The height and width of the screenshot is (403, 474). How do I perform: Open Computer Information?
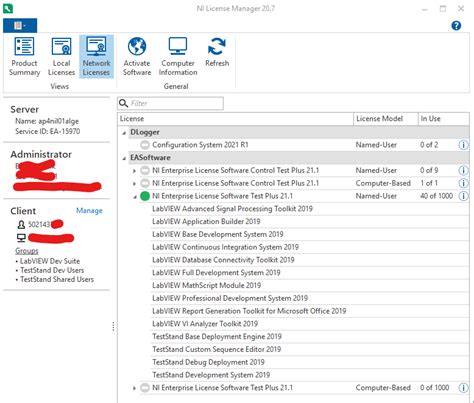178,57
